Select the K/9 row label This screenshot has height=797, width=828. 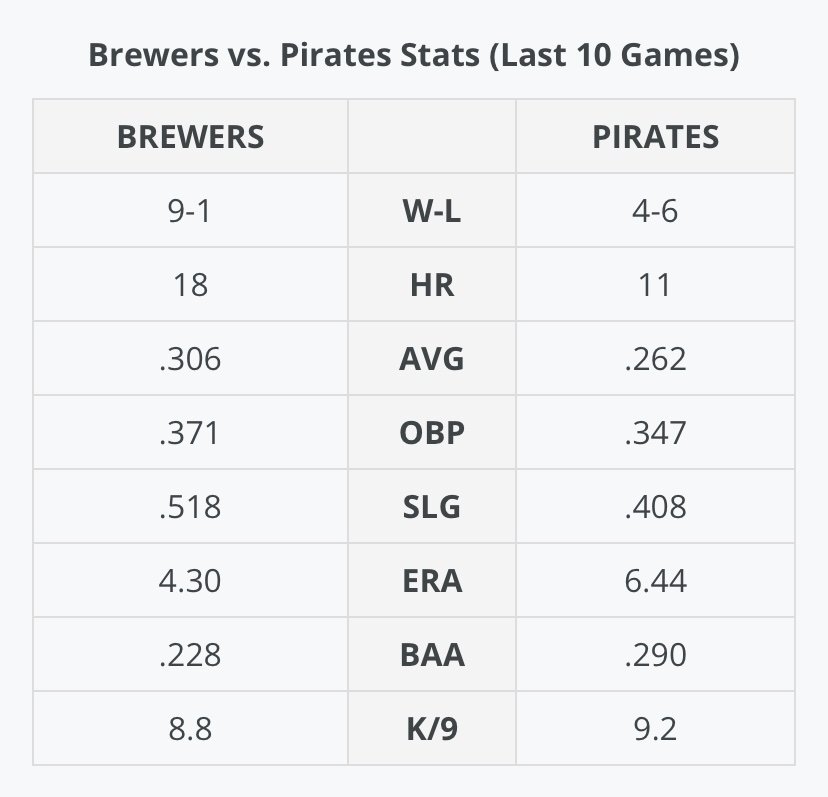(x=431, y=728)
